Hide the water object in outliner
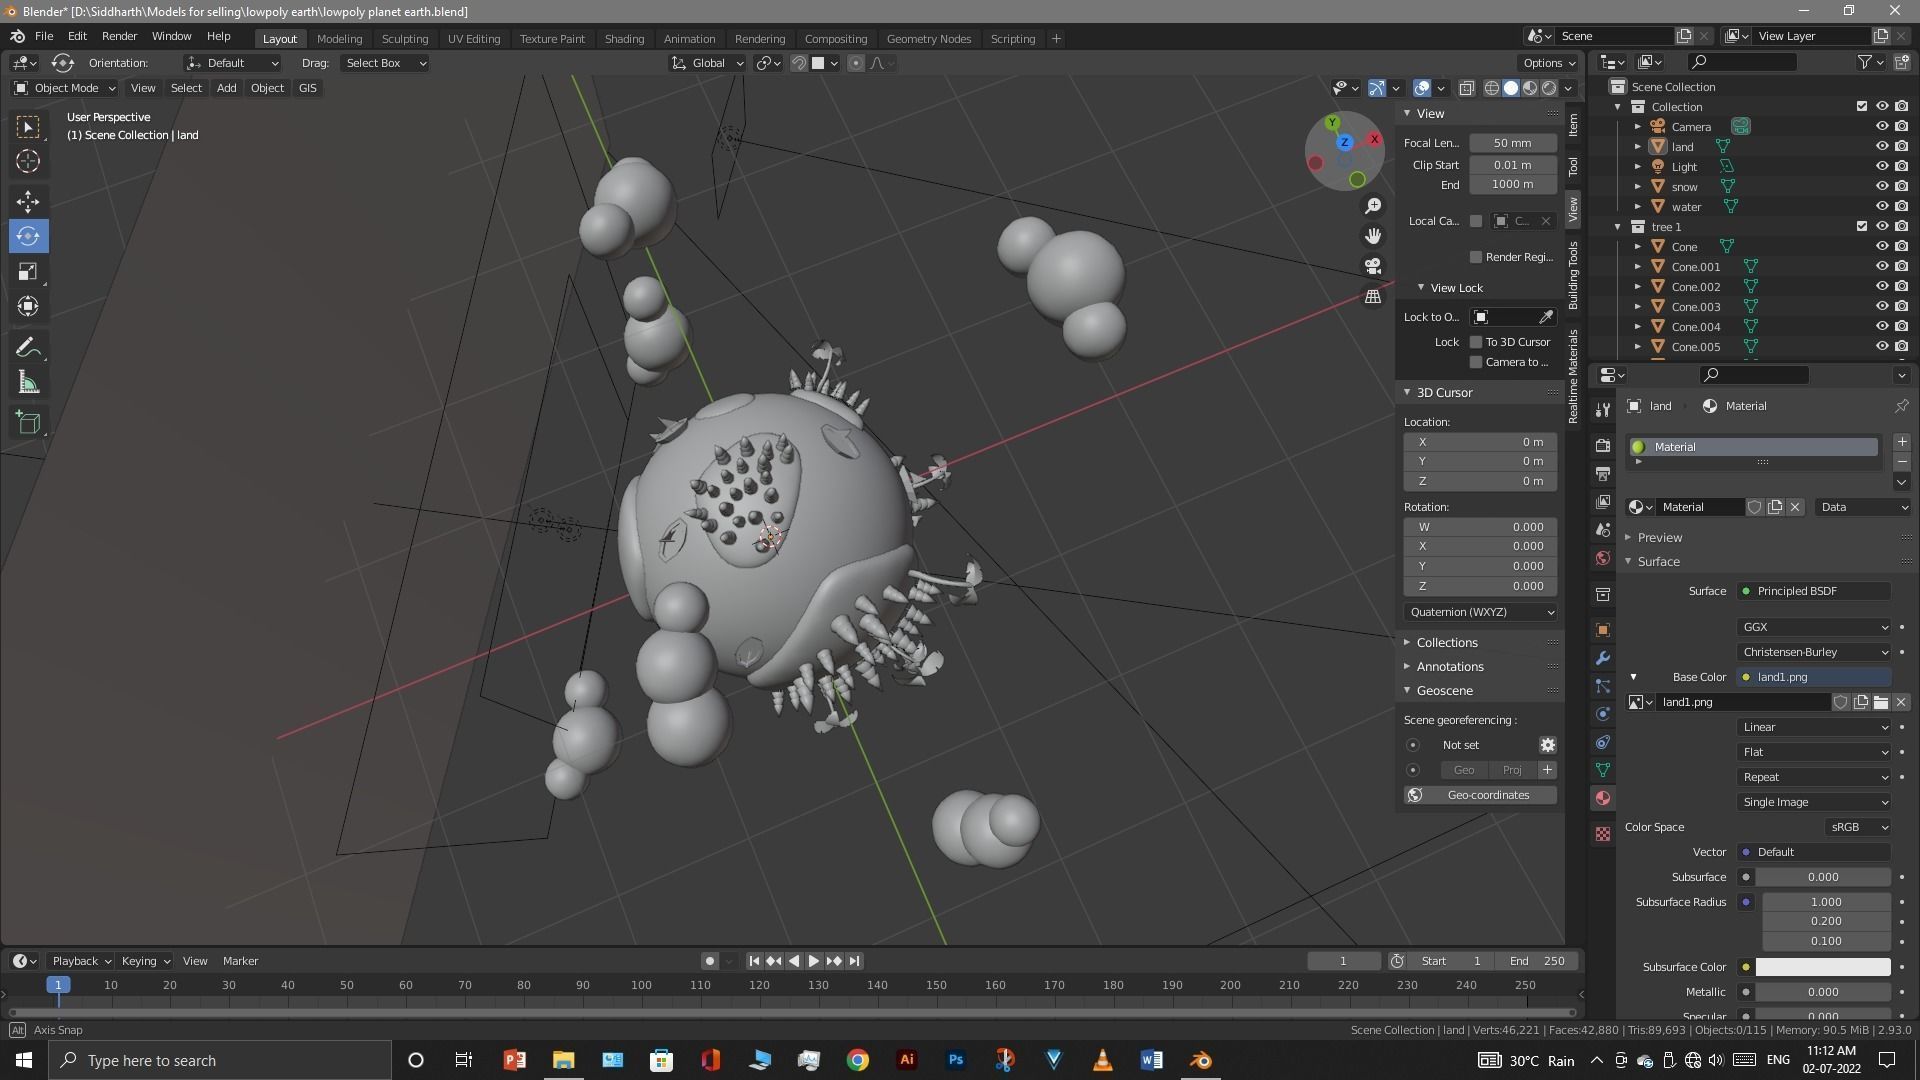 click(x=1881, y=206)
